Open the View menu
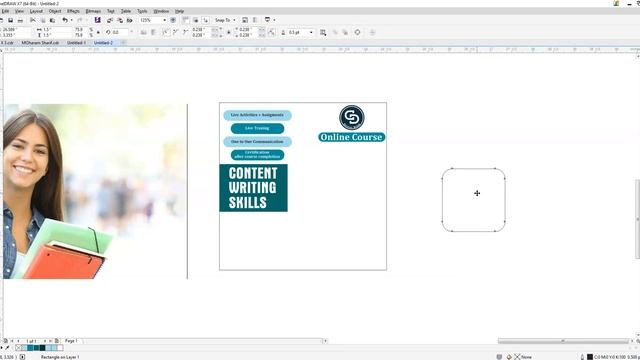 click(19, 11)
